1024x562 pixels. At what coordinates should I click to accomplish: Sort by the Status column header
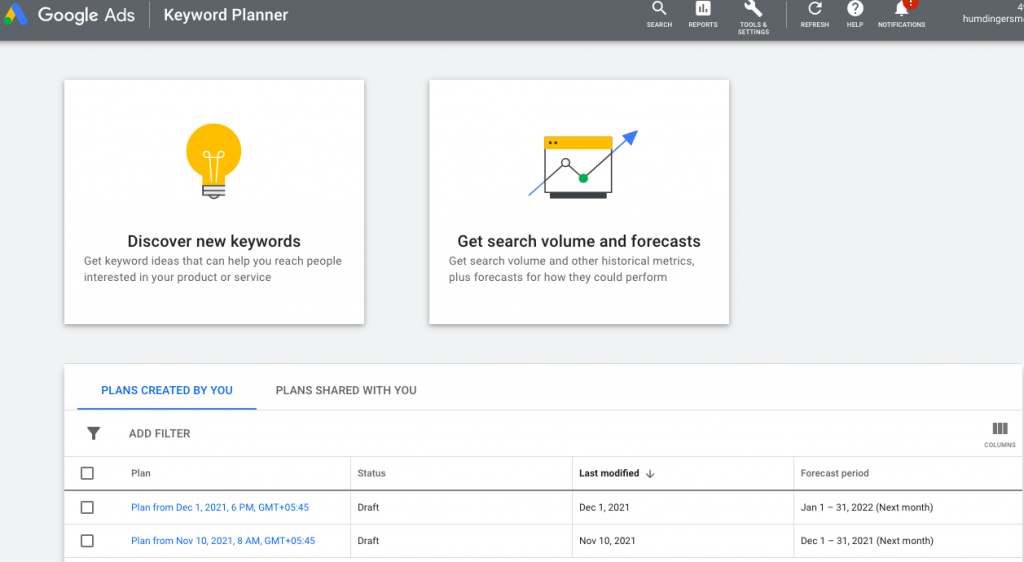[372, 473]
